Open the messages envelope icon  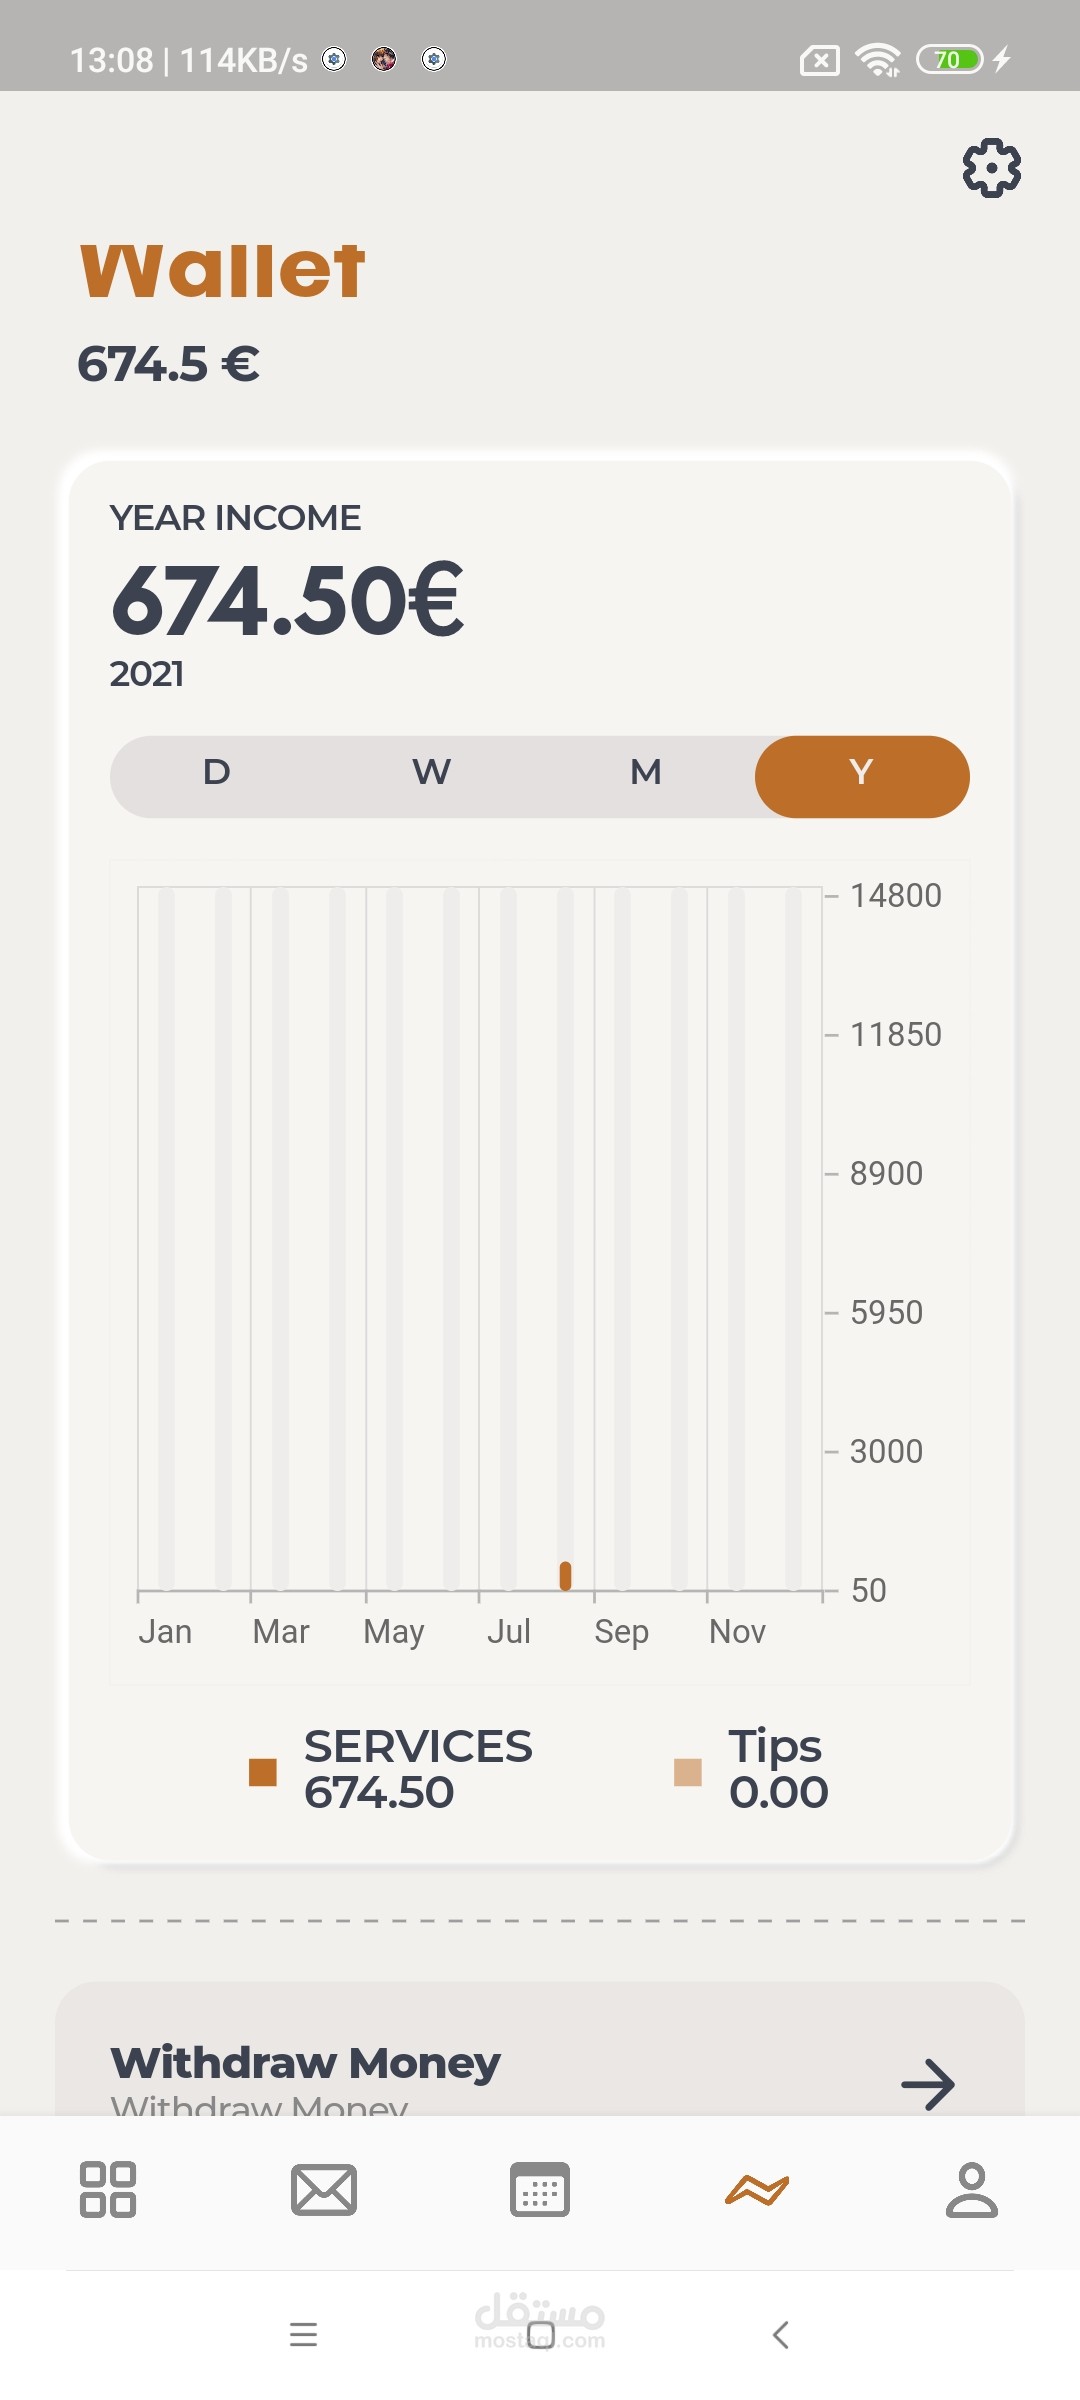tap(323, 2190)
